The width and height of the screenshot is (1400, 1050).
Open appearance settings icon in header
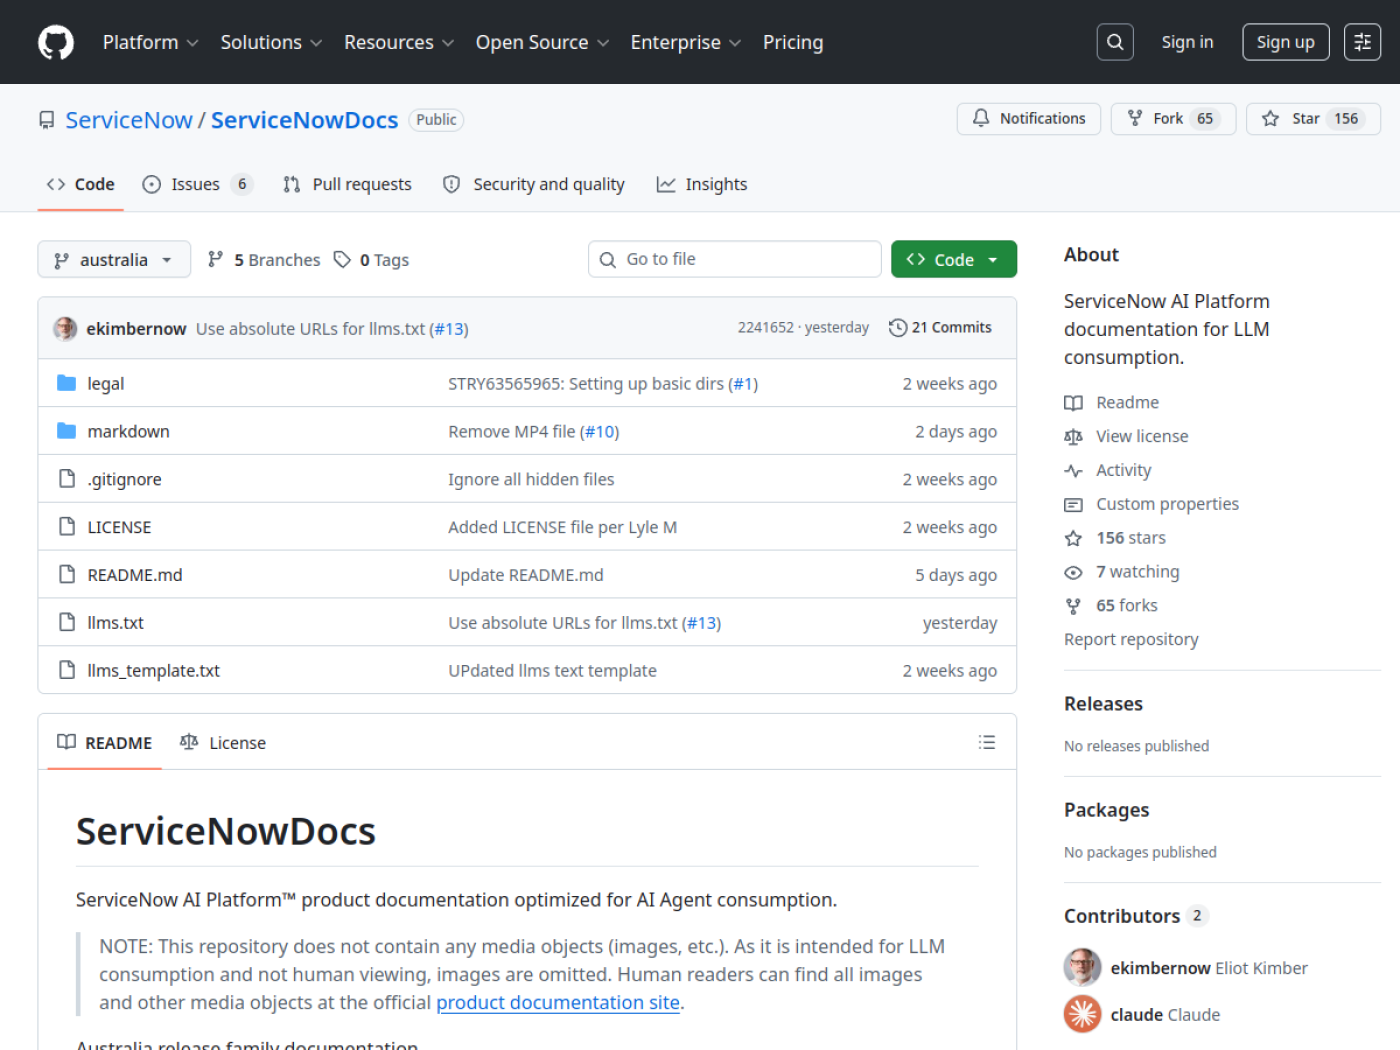pos(1362,42)
